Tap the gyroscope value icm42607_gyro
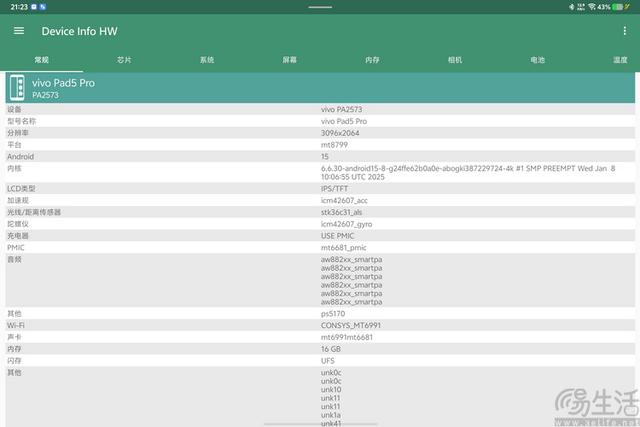Image resolution: width=640 pixels, height=427 pixels. pos(346,224)
